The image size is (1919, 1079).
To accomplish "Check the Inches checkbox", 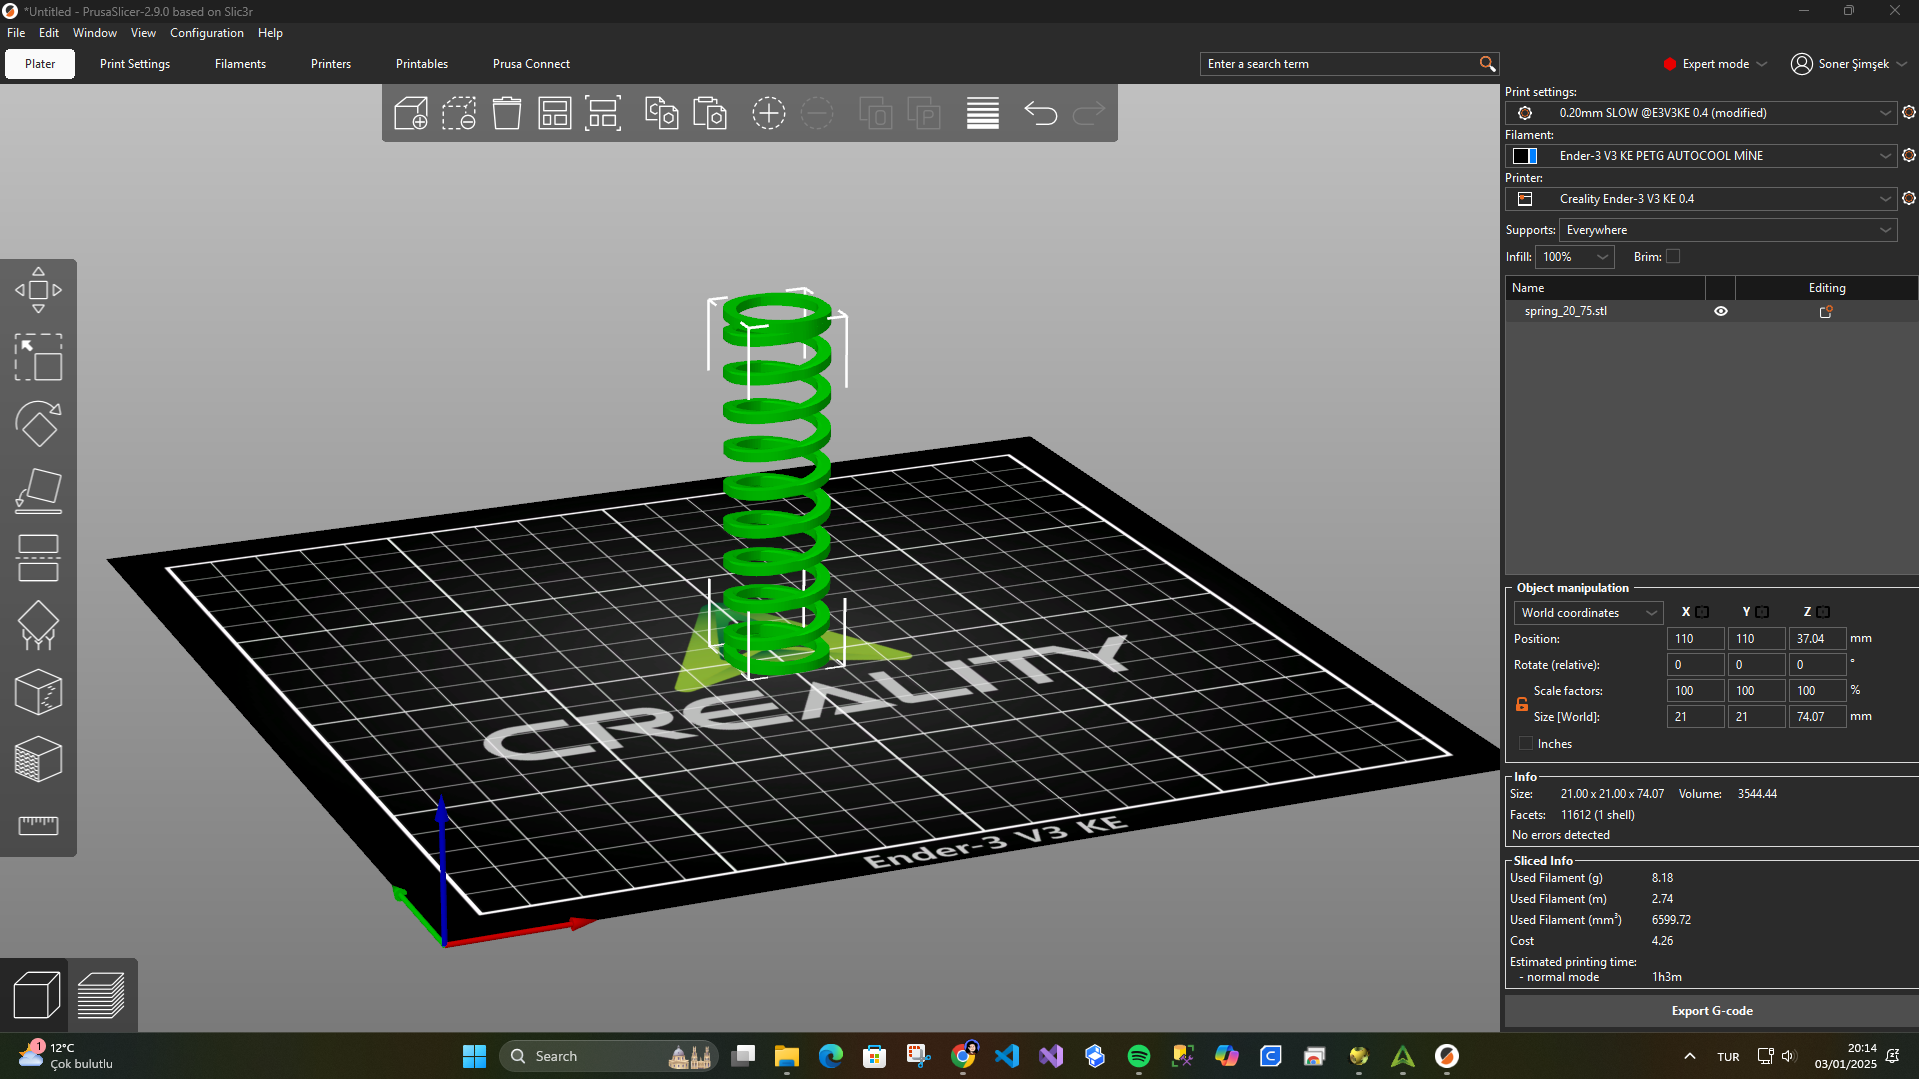I will tap(1526, 744).
